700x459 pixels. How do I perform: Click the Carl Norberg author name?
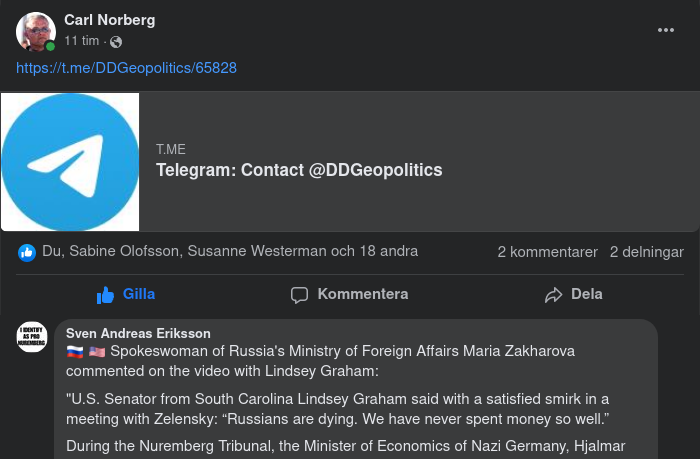coord(109,20)
